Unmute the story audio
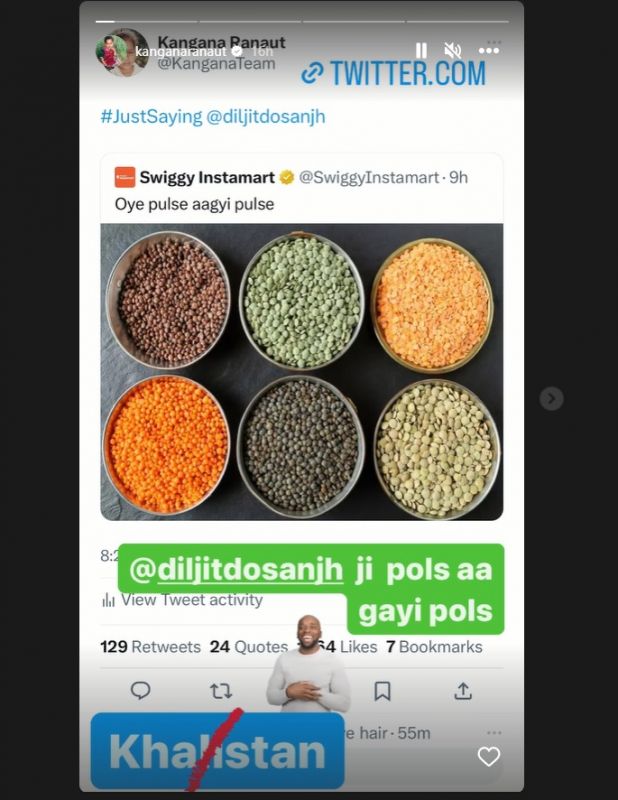618x800 pixels. pos(452,51)
